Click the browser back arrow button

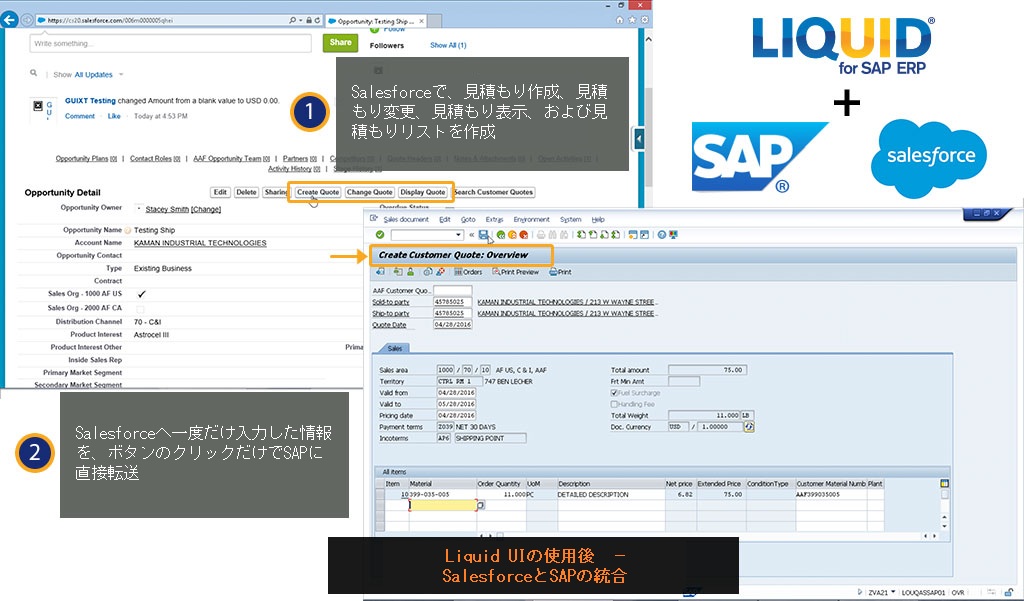point(11,20)
